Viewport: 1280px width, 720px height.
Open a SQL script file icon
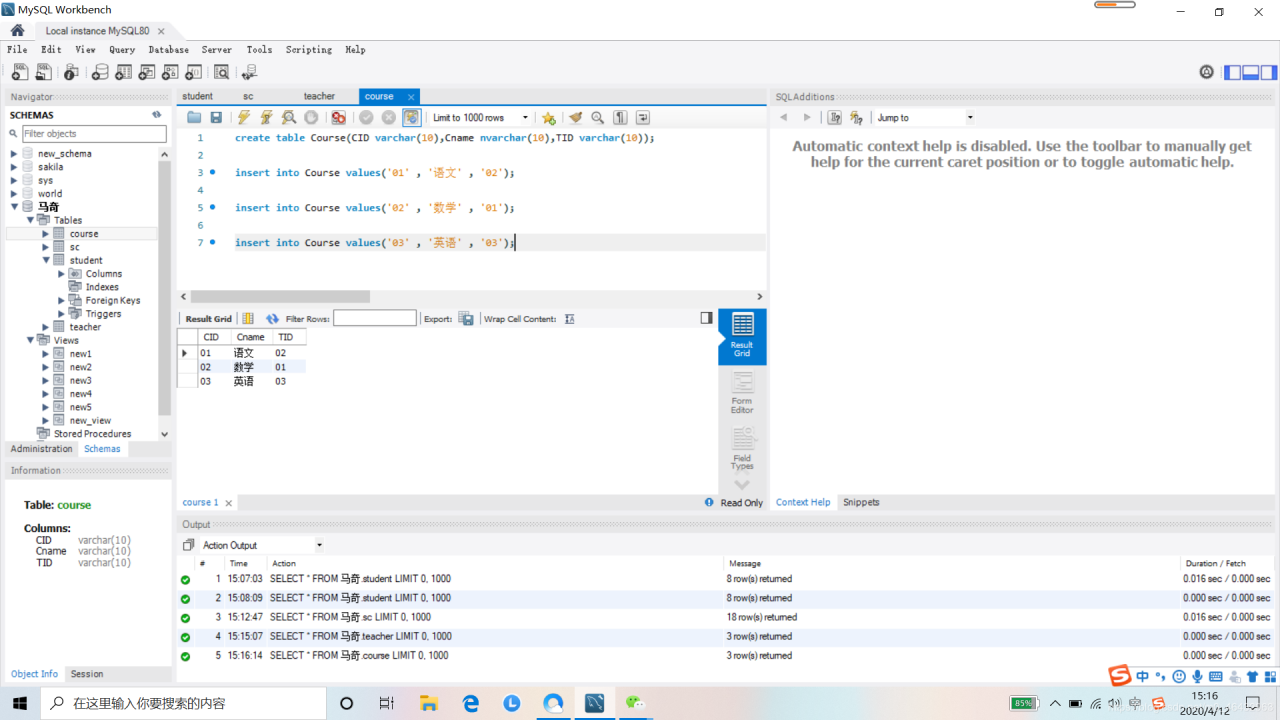pyautogui.click(x=43, y=72)
